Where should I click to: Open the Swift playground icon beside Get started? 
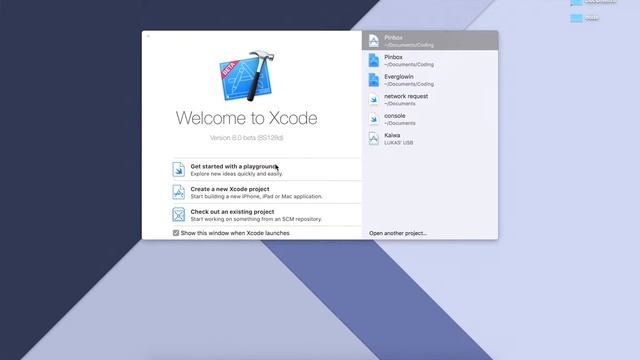tap(178, 169)
